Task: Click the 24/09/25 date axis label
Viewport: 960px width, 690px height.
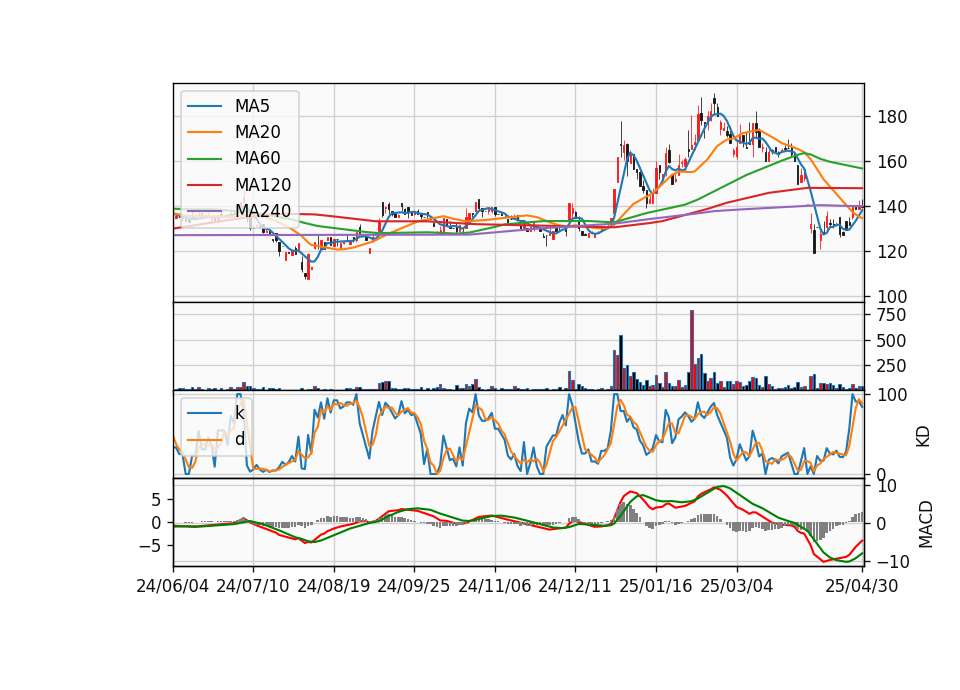Action: (x=413, y=586)
